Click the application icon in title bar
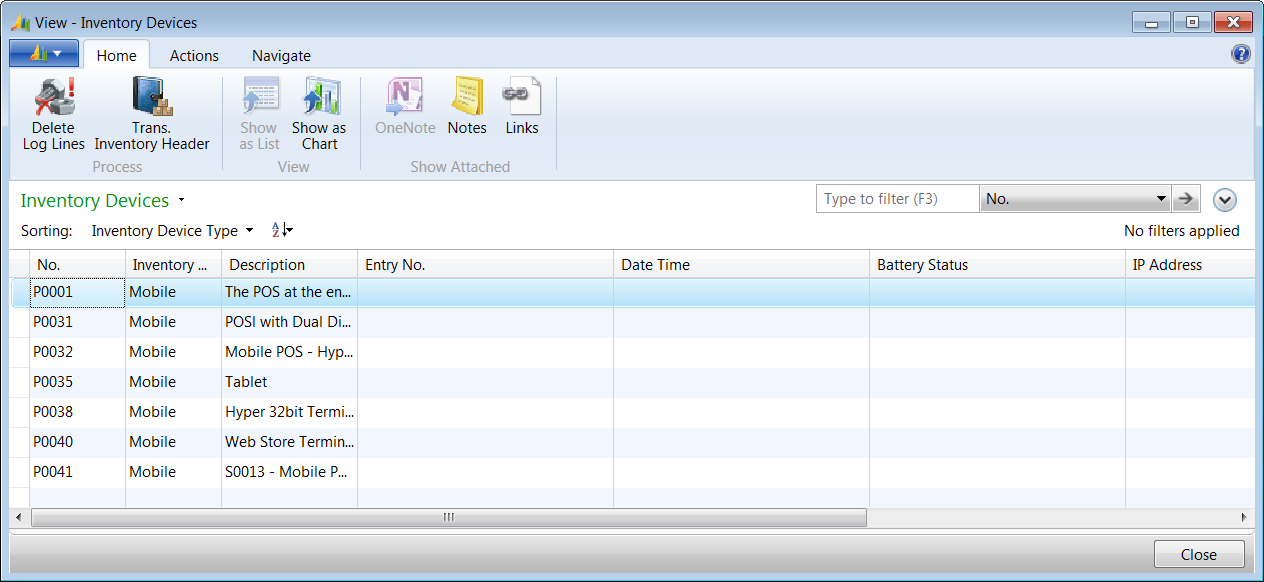This screenshot has width=1264, height=582. coord(21,22)
